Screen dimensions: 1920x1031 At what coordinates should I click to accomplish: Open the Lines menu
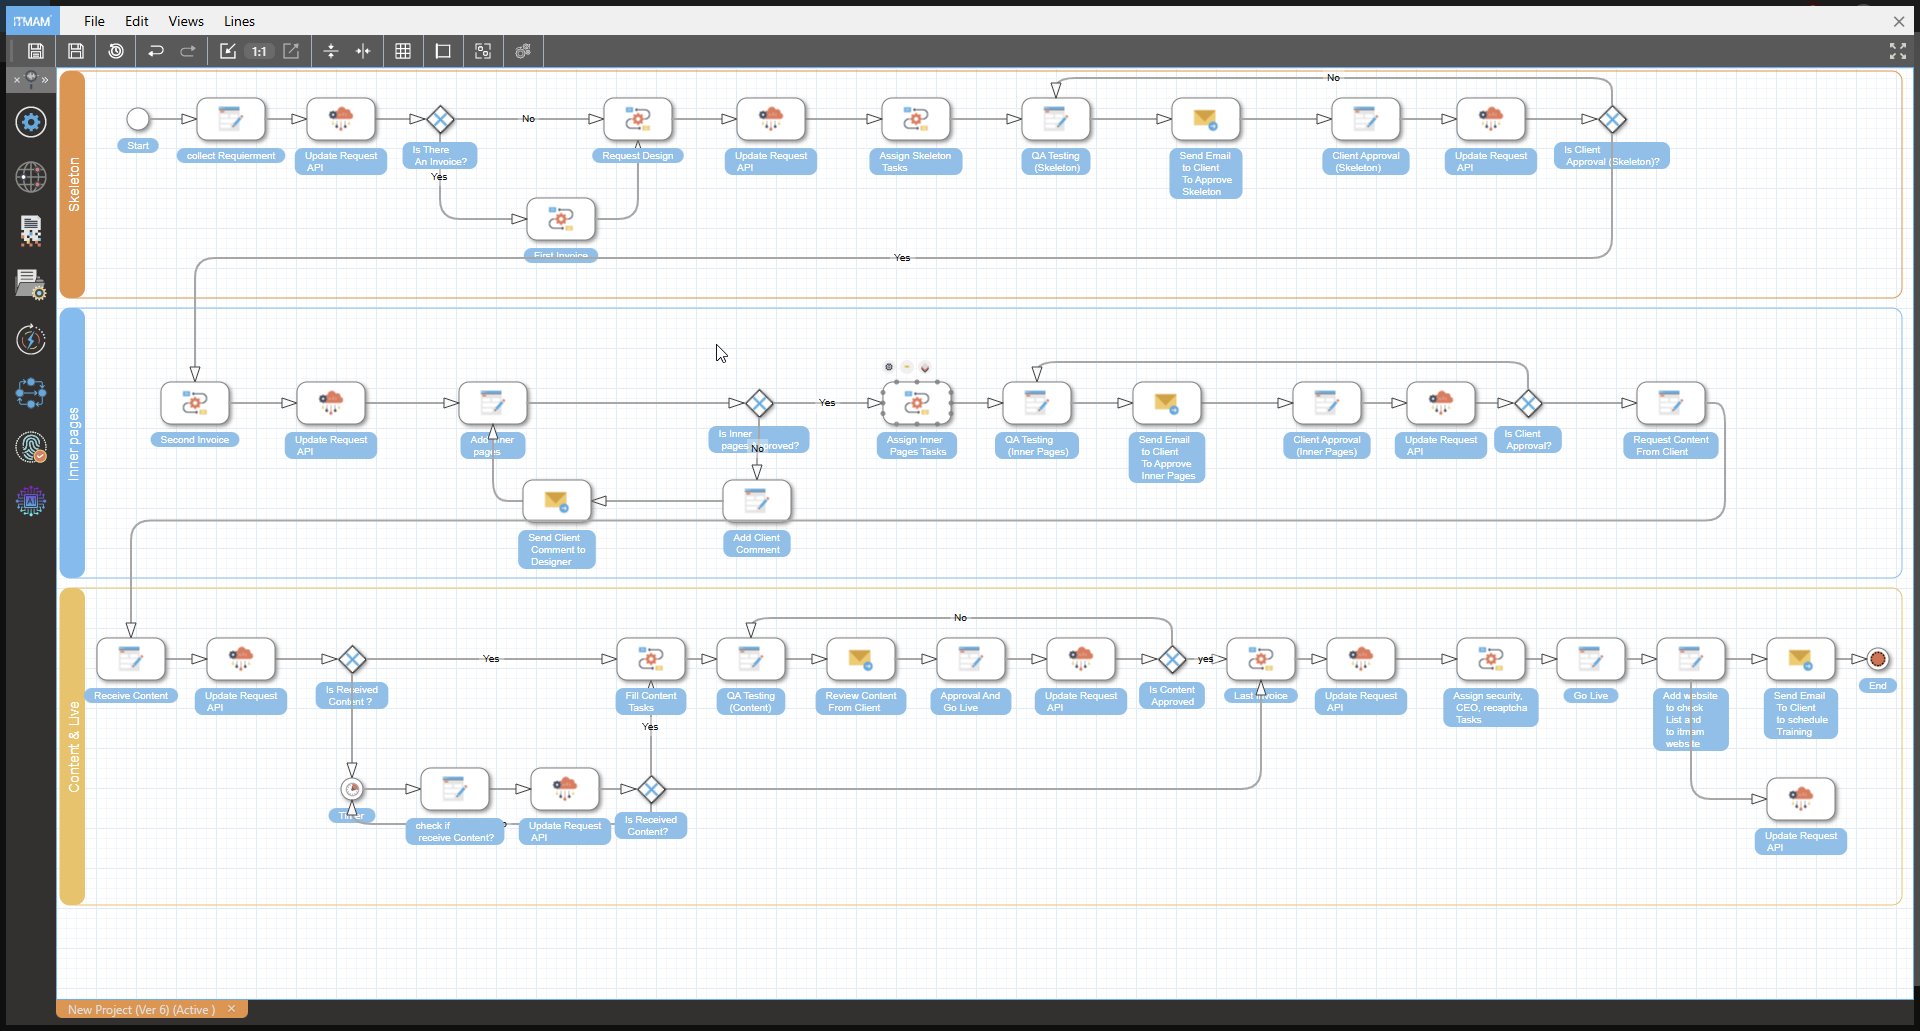[x=239, y=21]
